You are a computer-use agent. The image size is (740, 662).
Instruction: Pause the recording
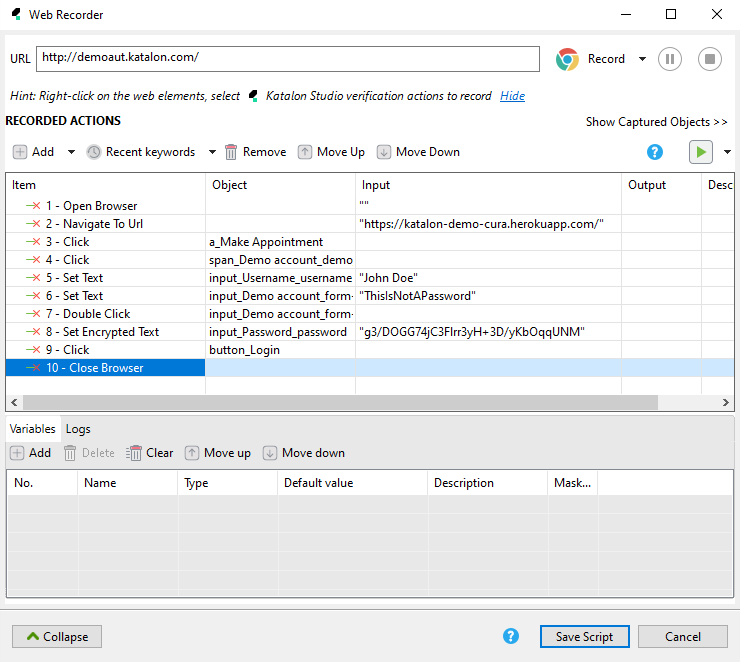pyautogui.click(x=670, y=59)
